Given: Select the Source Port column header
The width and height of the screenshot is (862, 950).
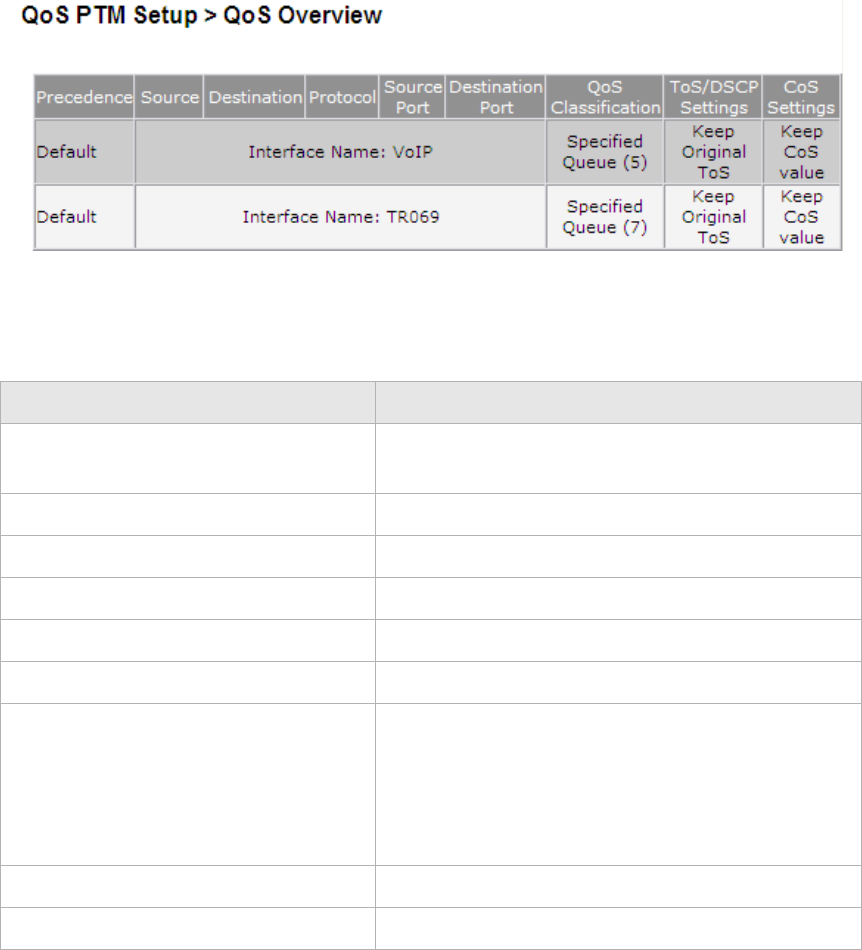Looking at the screenshot, I should tap(413, 97).
